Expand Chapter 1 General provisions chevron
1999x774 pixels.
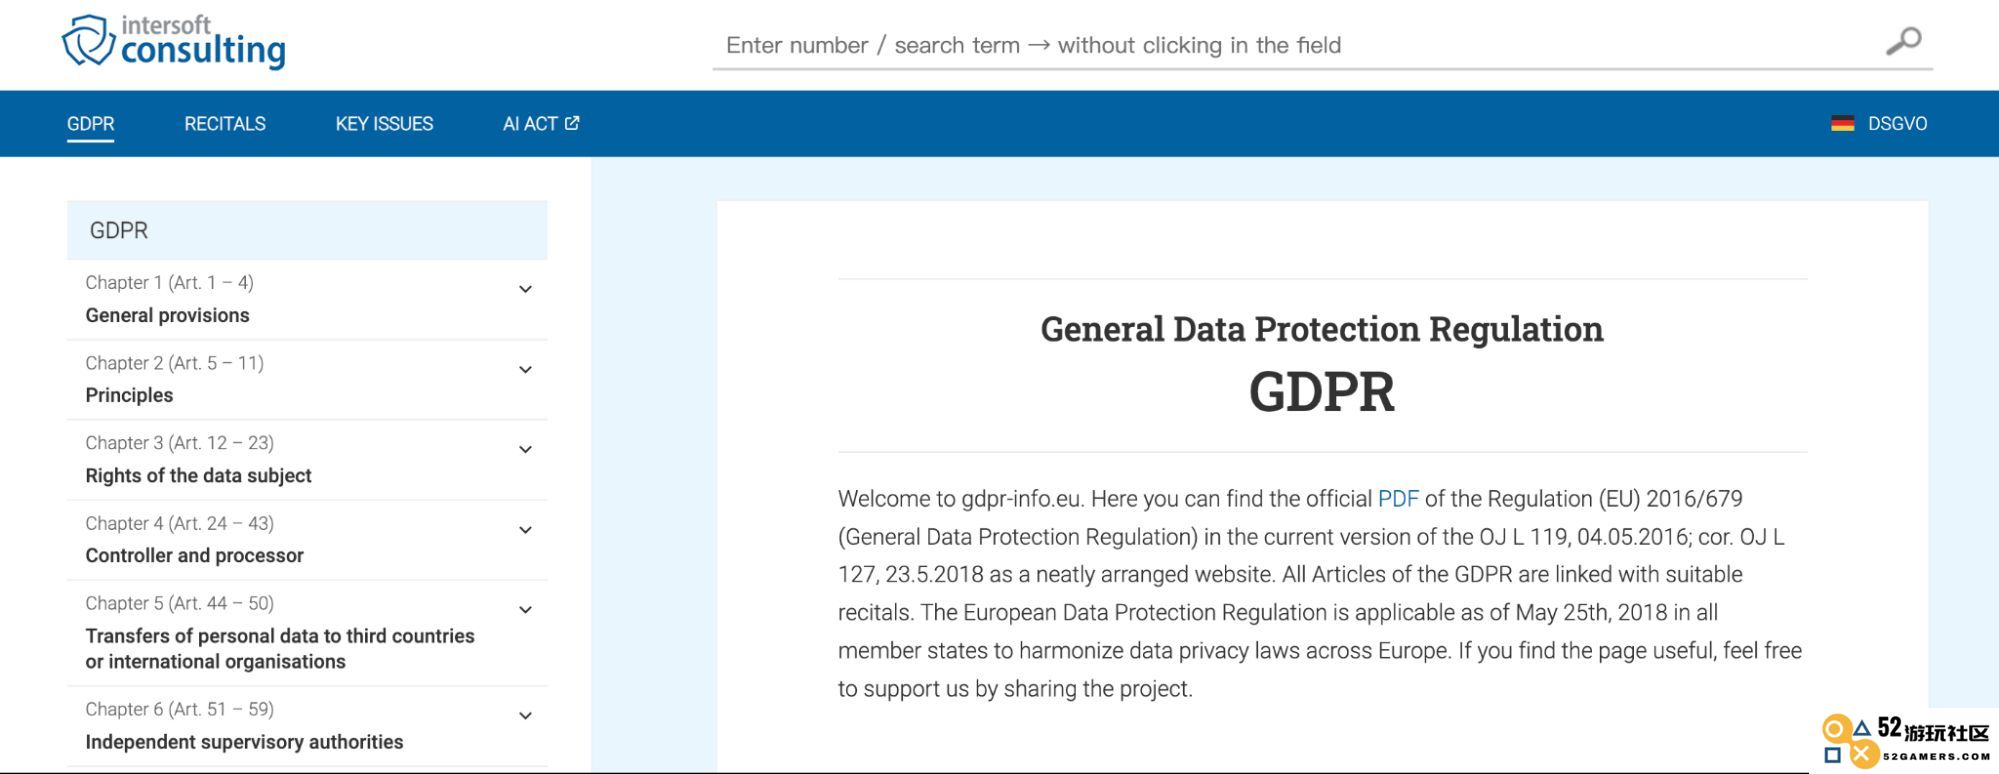525,290
